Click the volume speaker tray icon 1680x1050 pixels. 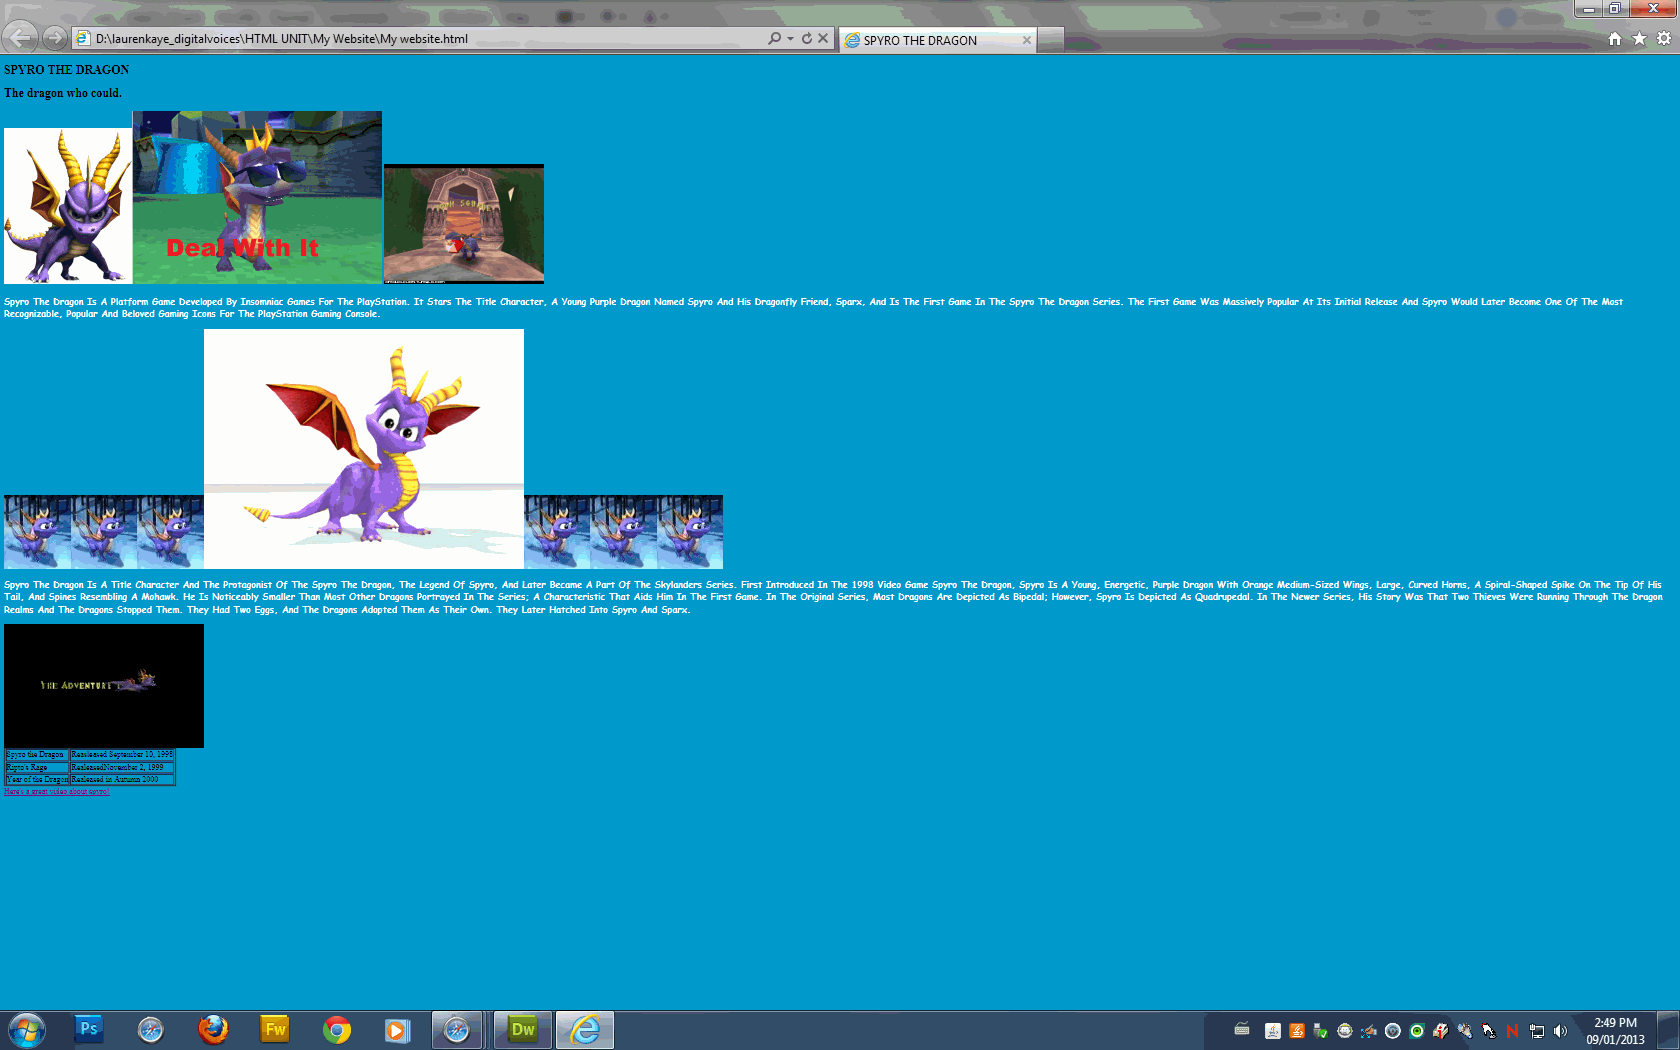pos(1560,1031)
